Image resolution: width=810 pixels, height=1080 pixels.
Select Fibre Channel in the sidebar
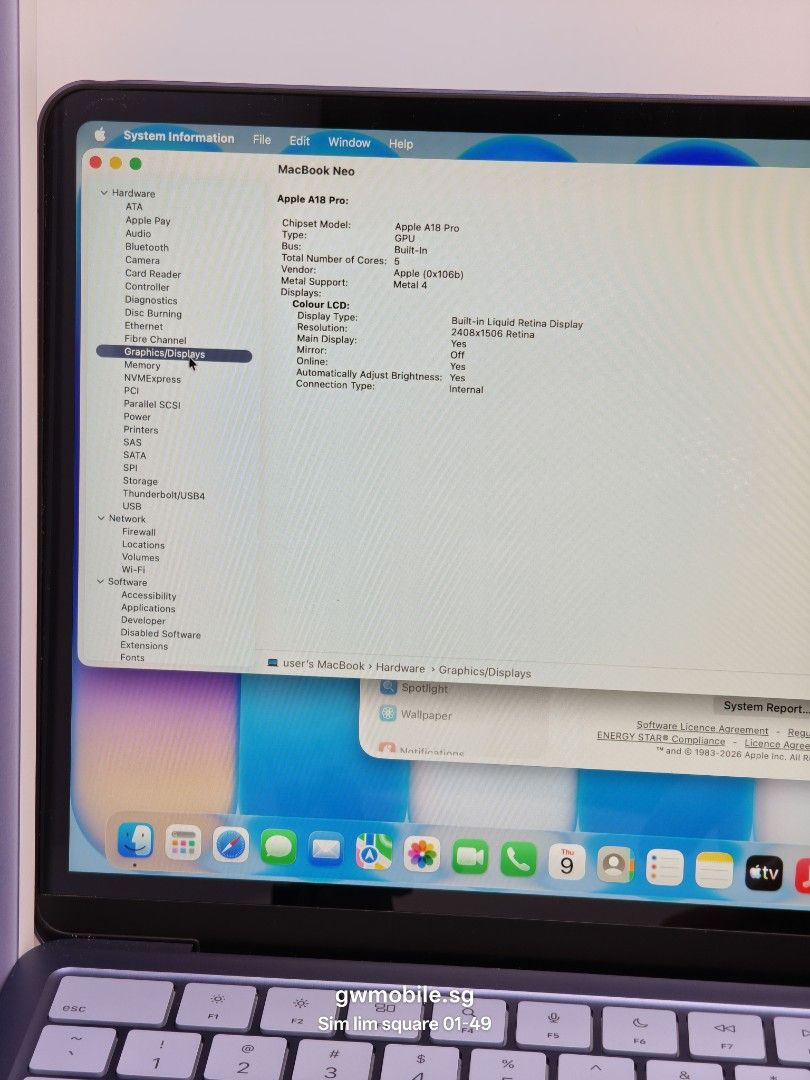point(155,340)
